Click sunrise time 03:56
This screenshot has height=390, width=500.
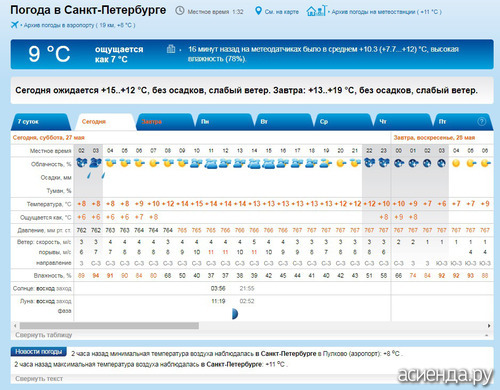(218, 288)
